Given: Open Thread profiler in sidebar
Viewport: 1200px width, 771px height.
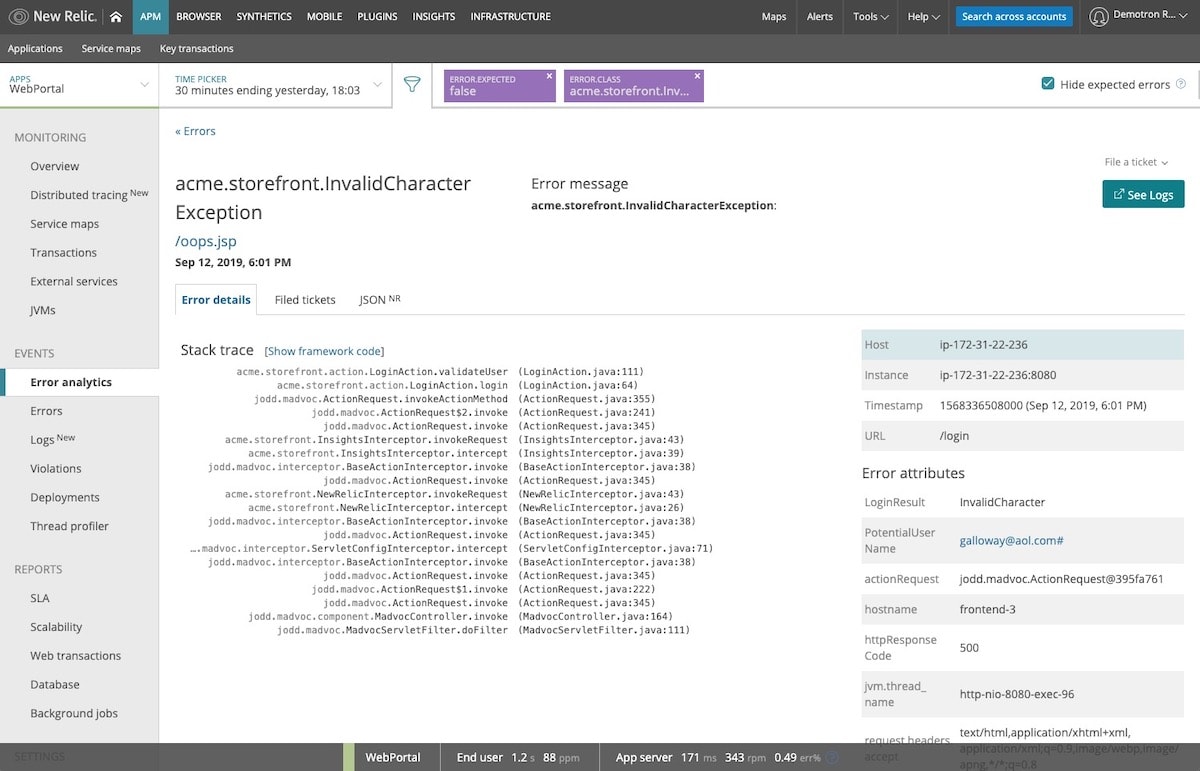Looking at the screenshot, I should [x=70, y=527].
